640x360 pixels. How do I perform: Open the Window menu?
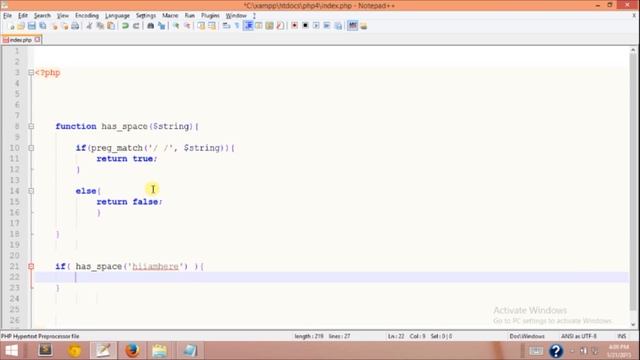(236, 16)
